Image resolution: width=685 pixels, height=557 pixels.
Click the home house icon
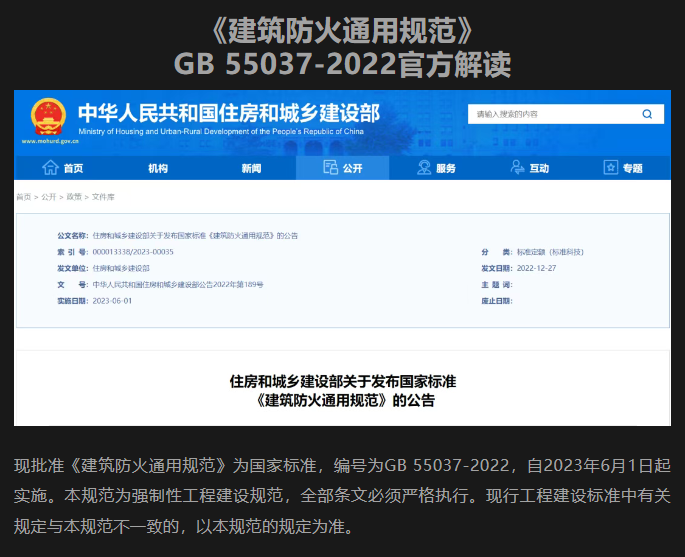(x=50, y=168)
